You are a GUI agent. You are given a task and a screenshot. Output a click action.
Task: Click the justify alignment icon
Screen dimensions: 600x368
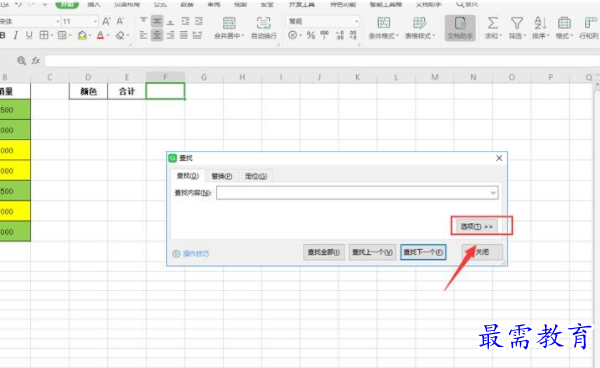184,36
